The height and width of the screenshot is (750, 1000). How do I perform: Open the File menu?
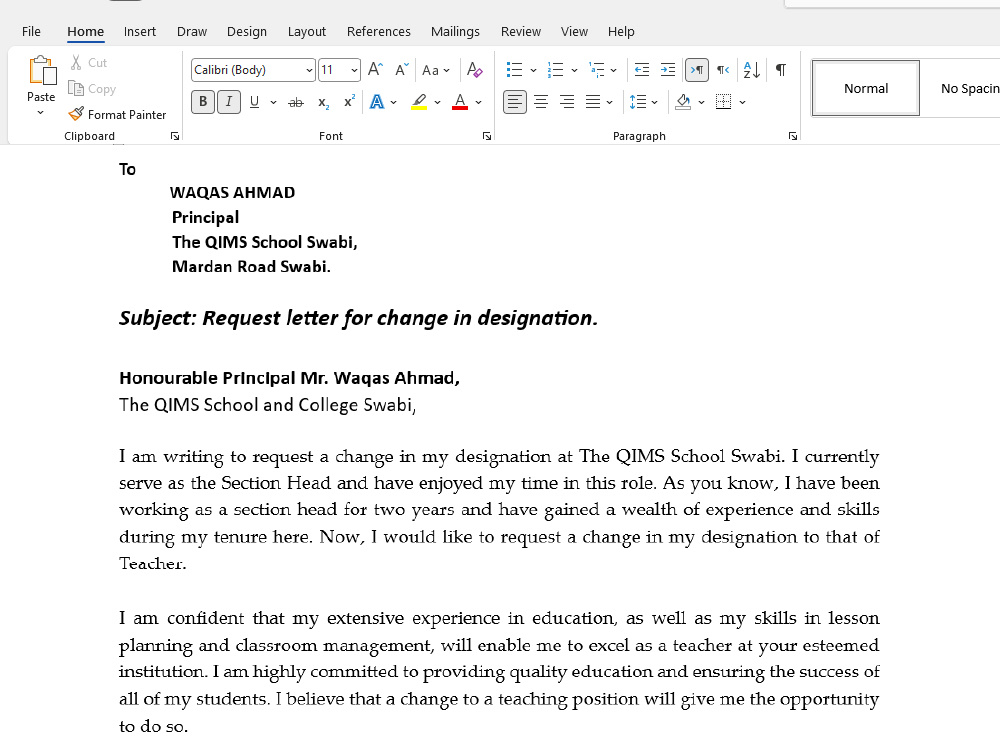[x=31, y=31]
